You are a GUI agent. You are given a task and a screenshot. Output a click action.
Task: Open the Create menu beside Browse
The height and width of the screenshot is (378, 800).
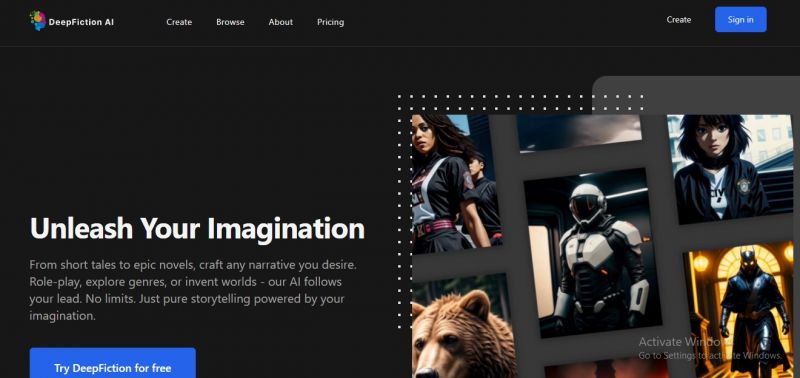tap(179, 22)
